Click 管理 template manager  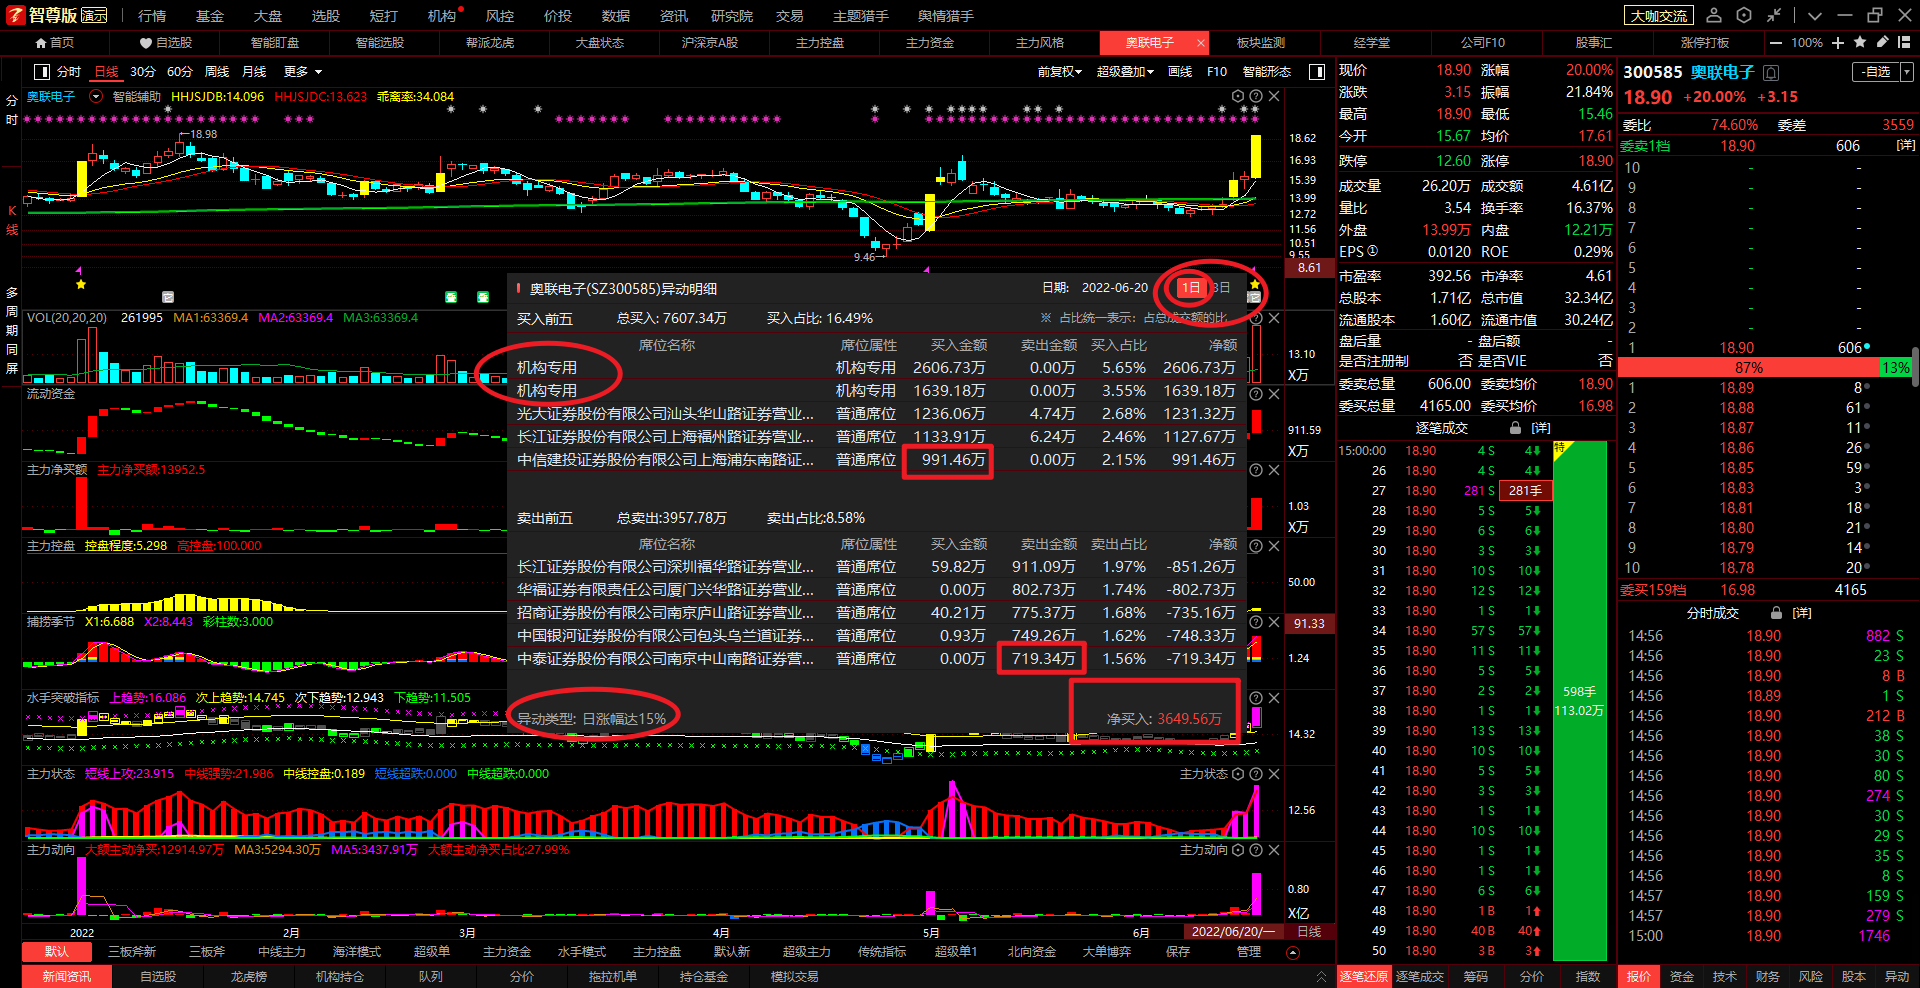tap(1249, 951)
